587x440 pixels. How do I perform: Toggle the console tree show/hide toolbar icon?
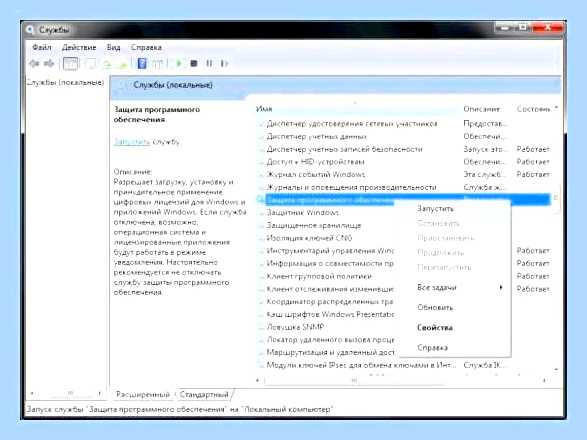(71, 64)
